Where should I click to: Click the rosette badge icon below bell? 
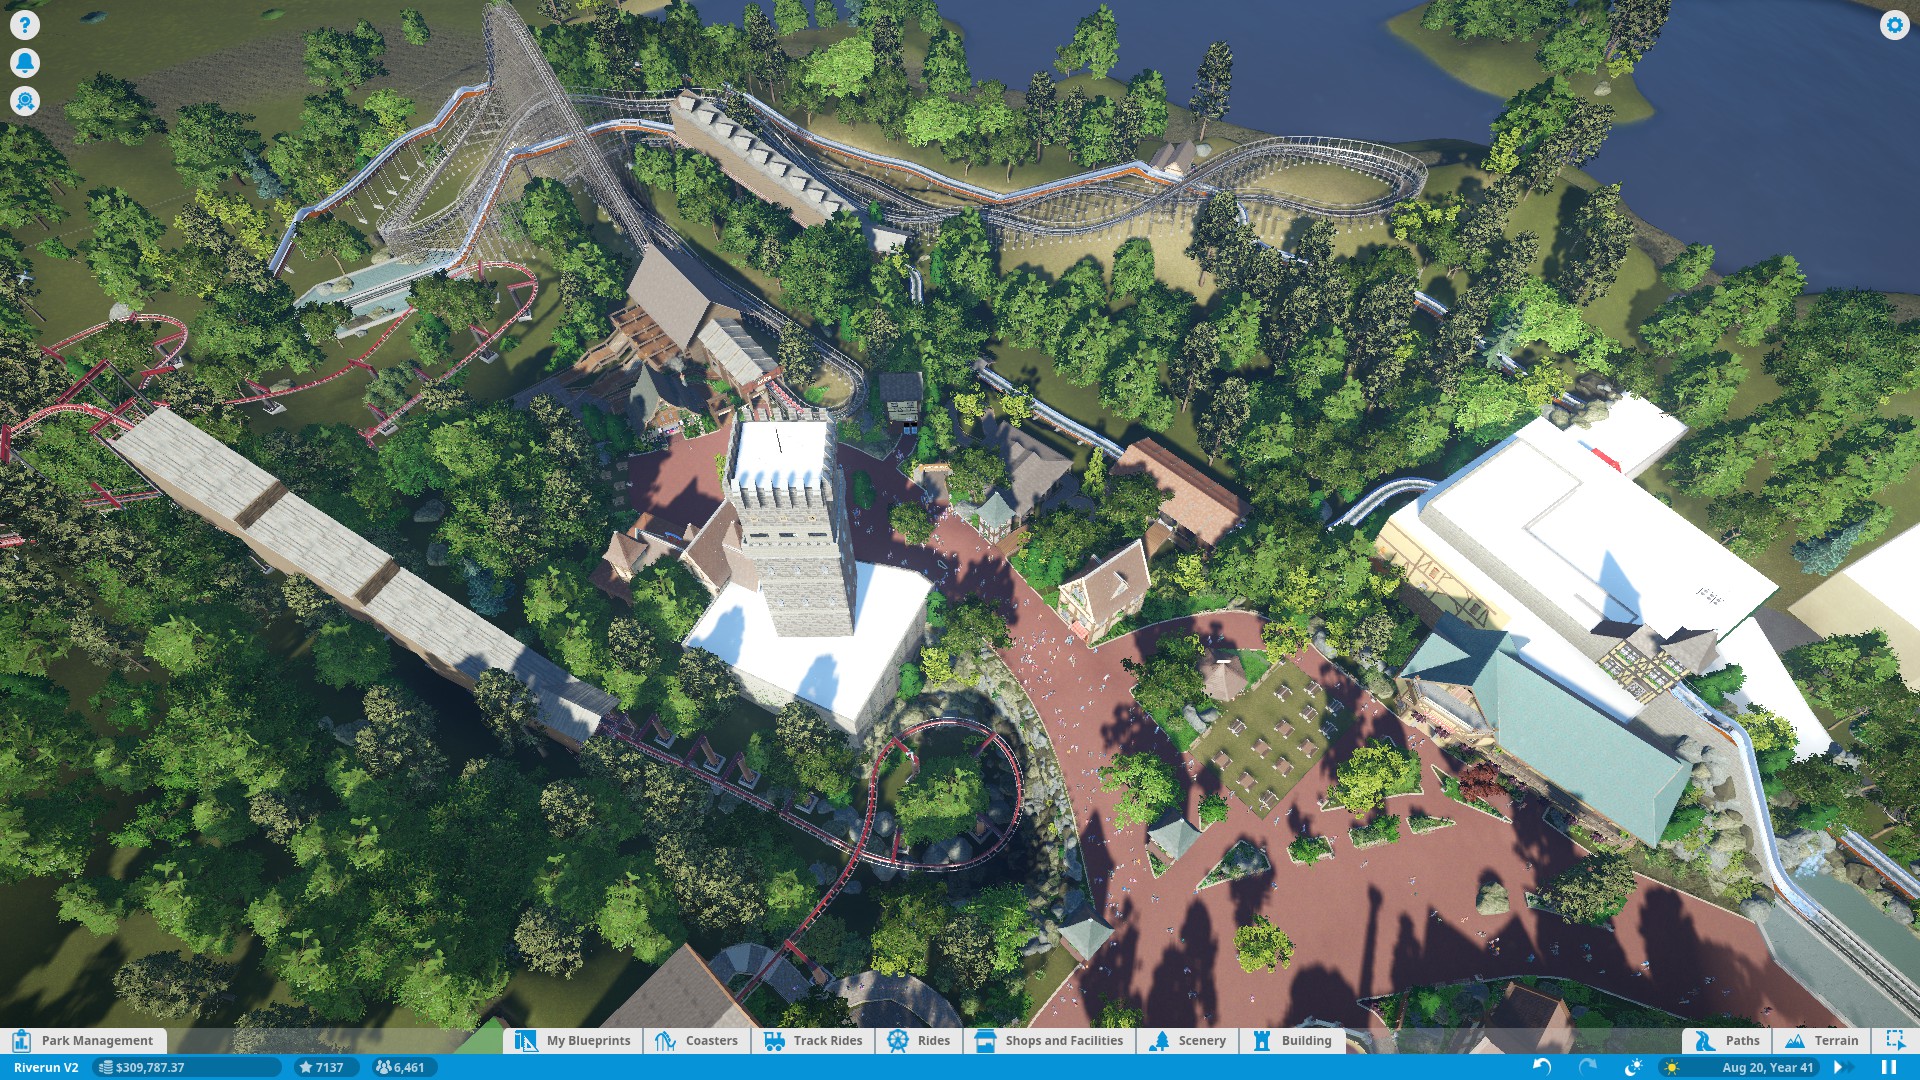point(25,101)
